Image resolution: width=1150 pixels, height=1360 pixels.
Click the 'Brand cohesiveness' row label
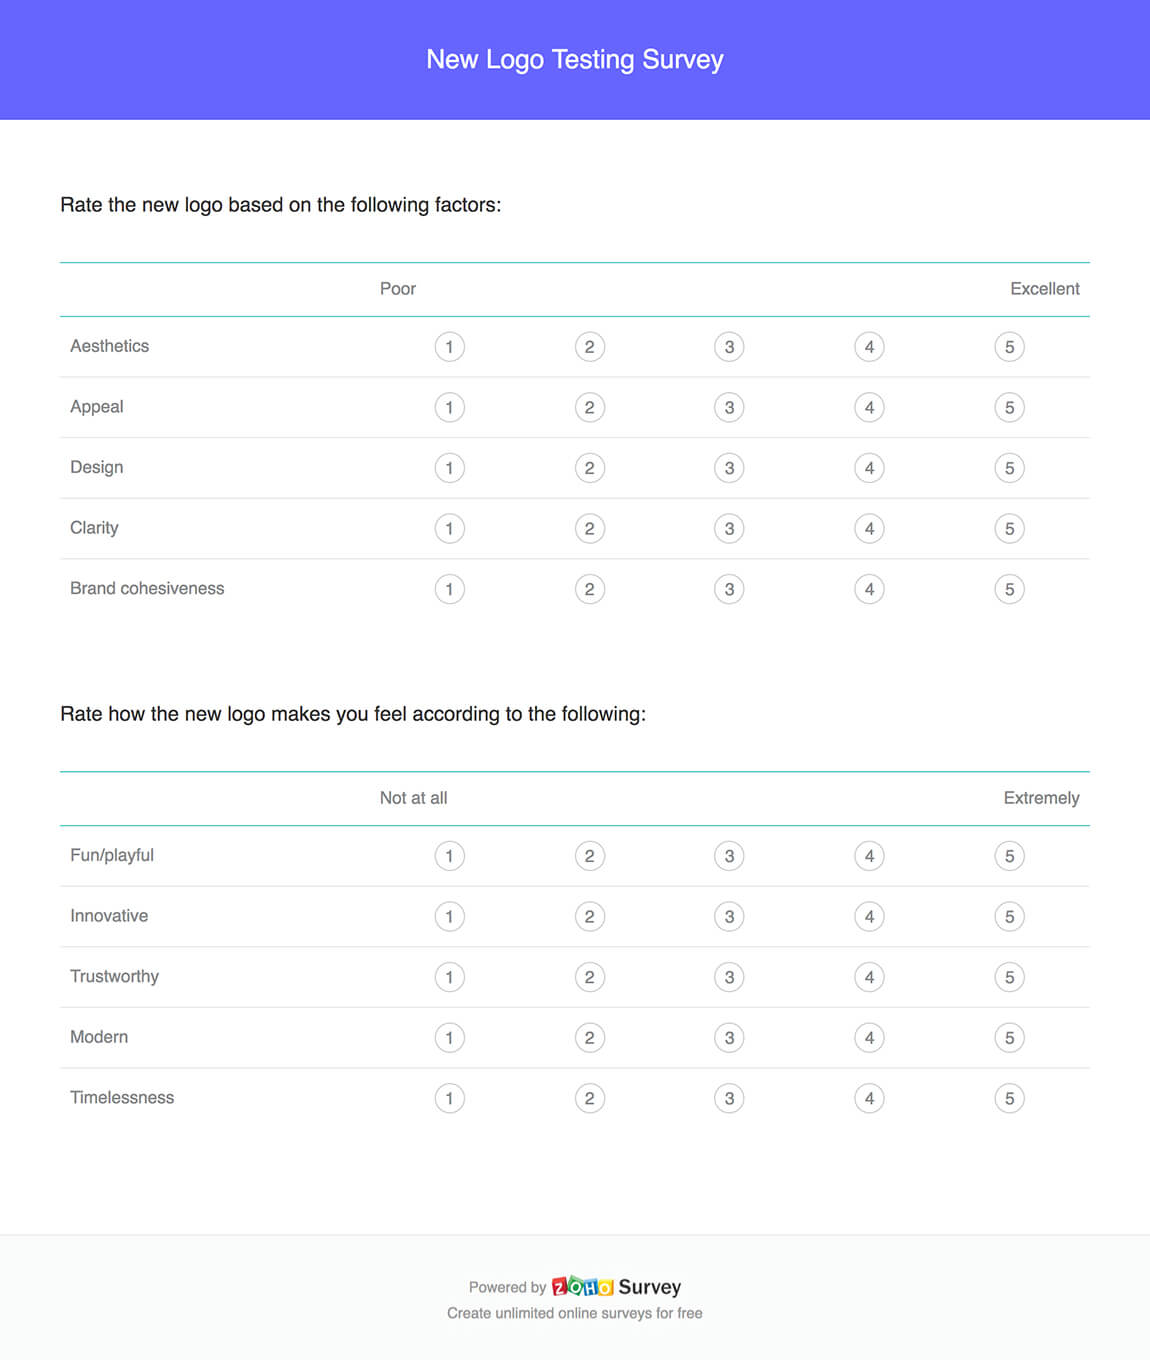click(147, 588)
